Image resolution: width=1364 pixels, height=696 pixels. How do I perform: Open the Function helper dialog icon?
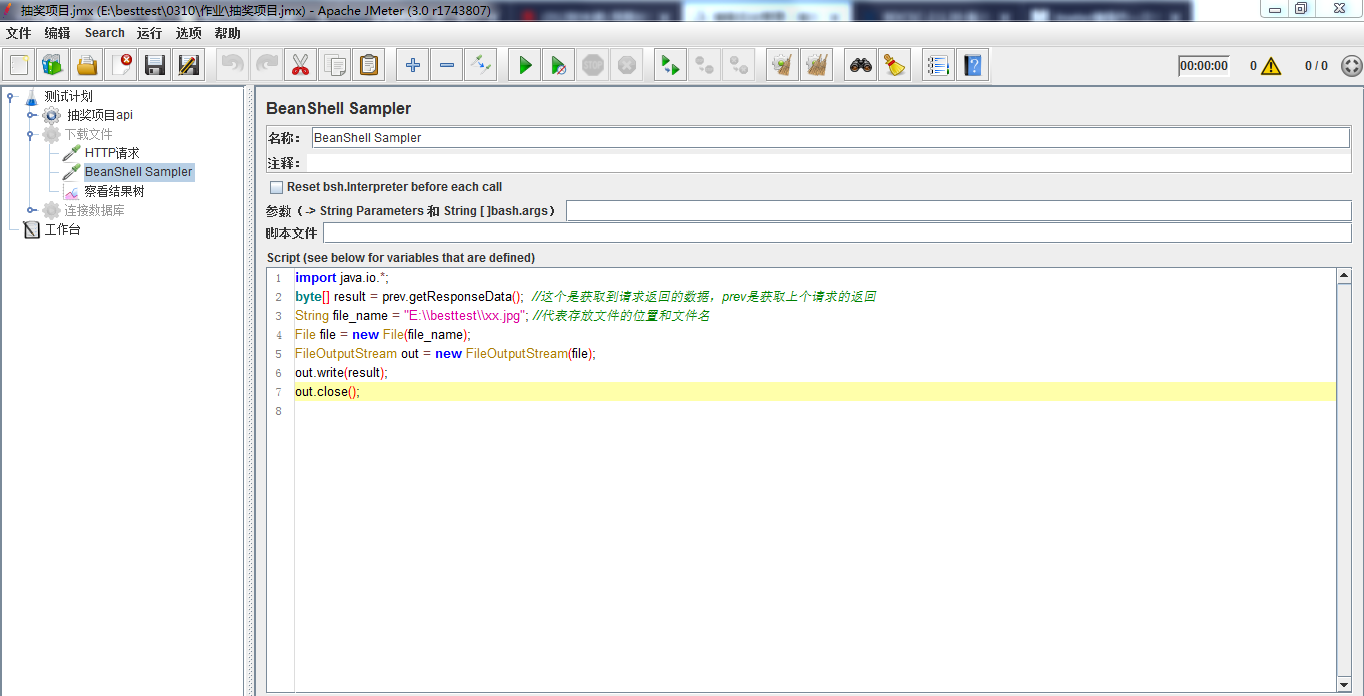click(x=939, y=66)
